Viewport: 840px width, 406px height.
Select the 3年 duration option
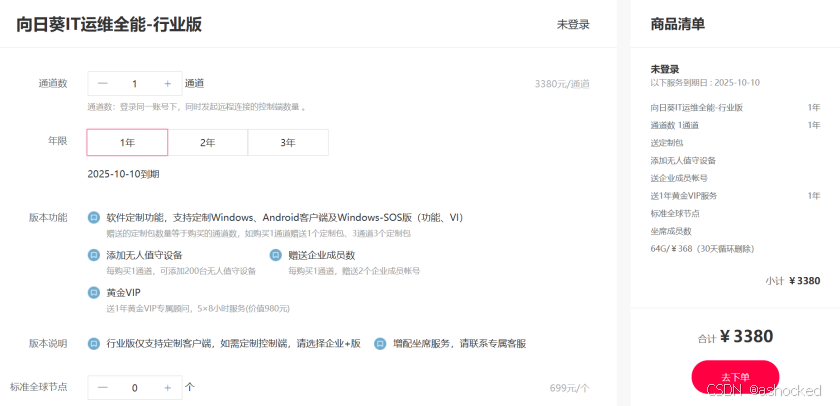tap(288, 142)
